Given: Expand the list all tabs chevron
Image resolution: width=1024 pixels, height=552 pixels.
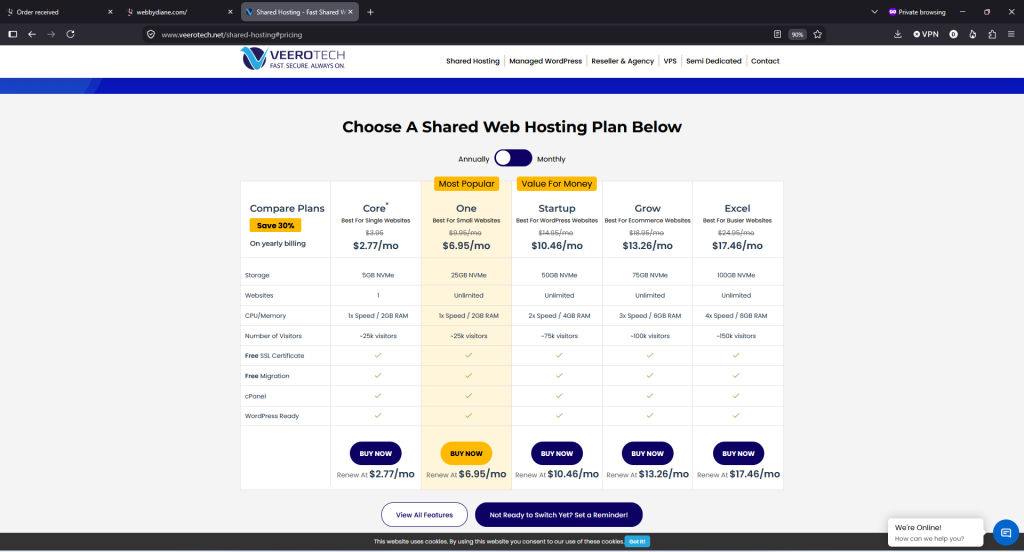Looking at the screenshot, I should pyautogui.click(x=874, y=12).
